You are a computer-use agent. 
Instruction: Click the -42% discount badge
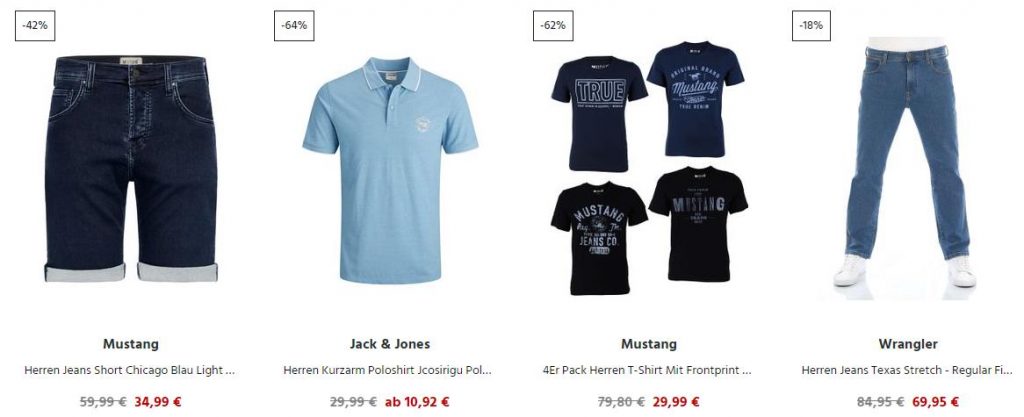[35, 25]
